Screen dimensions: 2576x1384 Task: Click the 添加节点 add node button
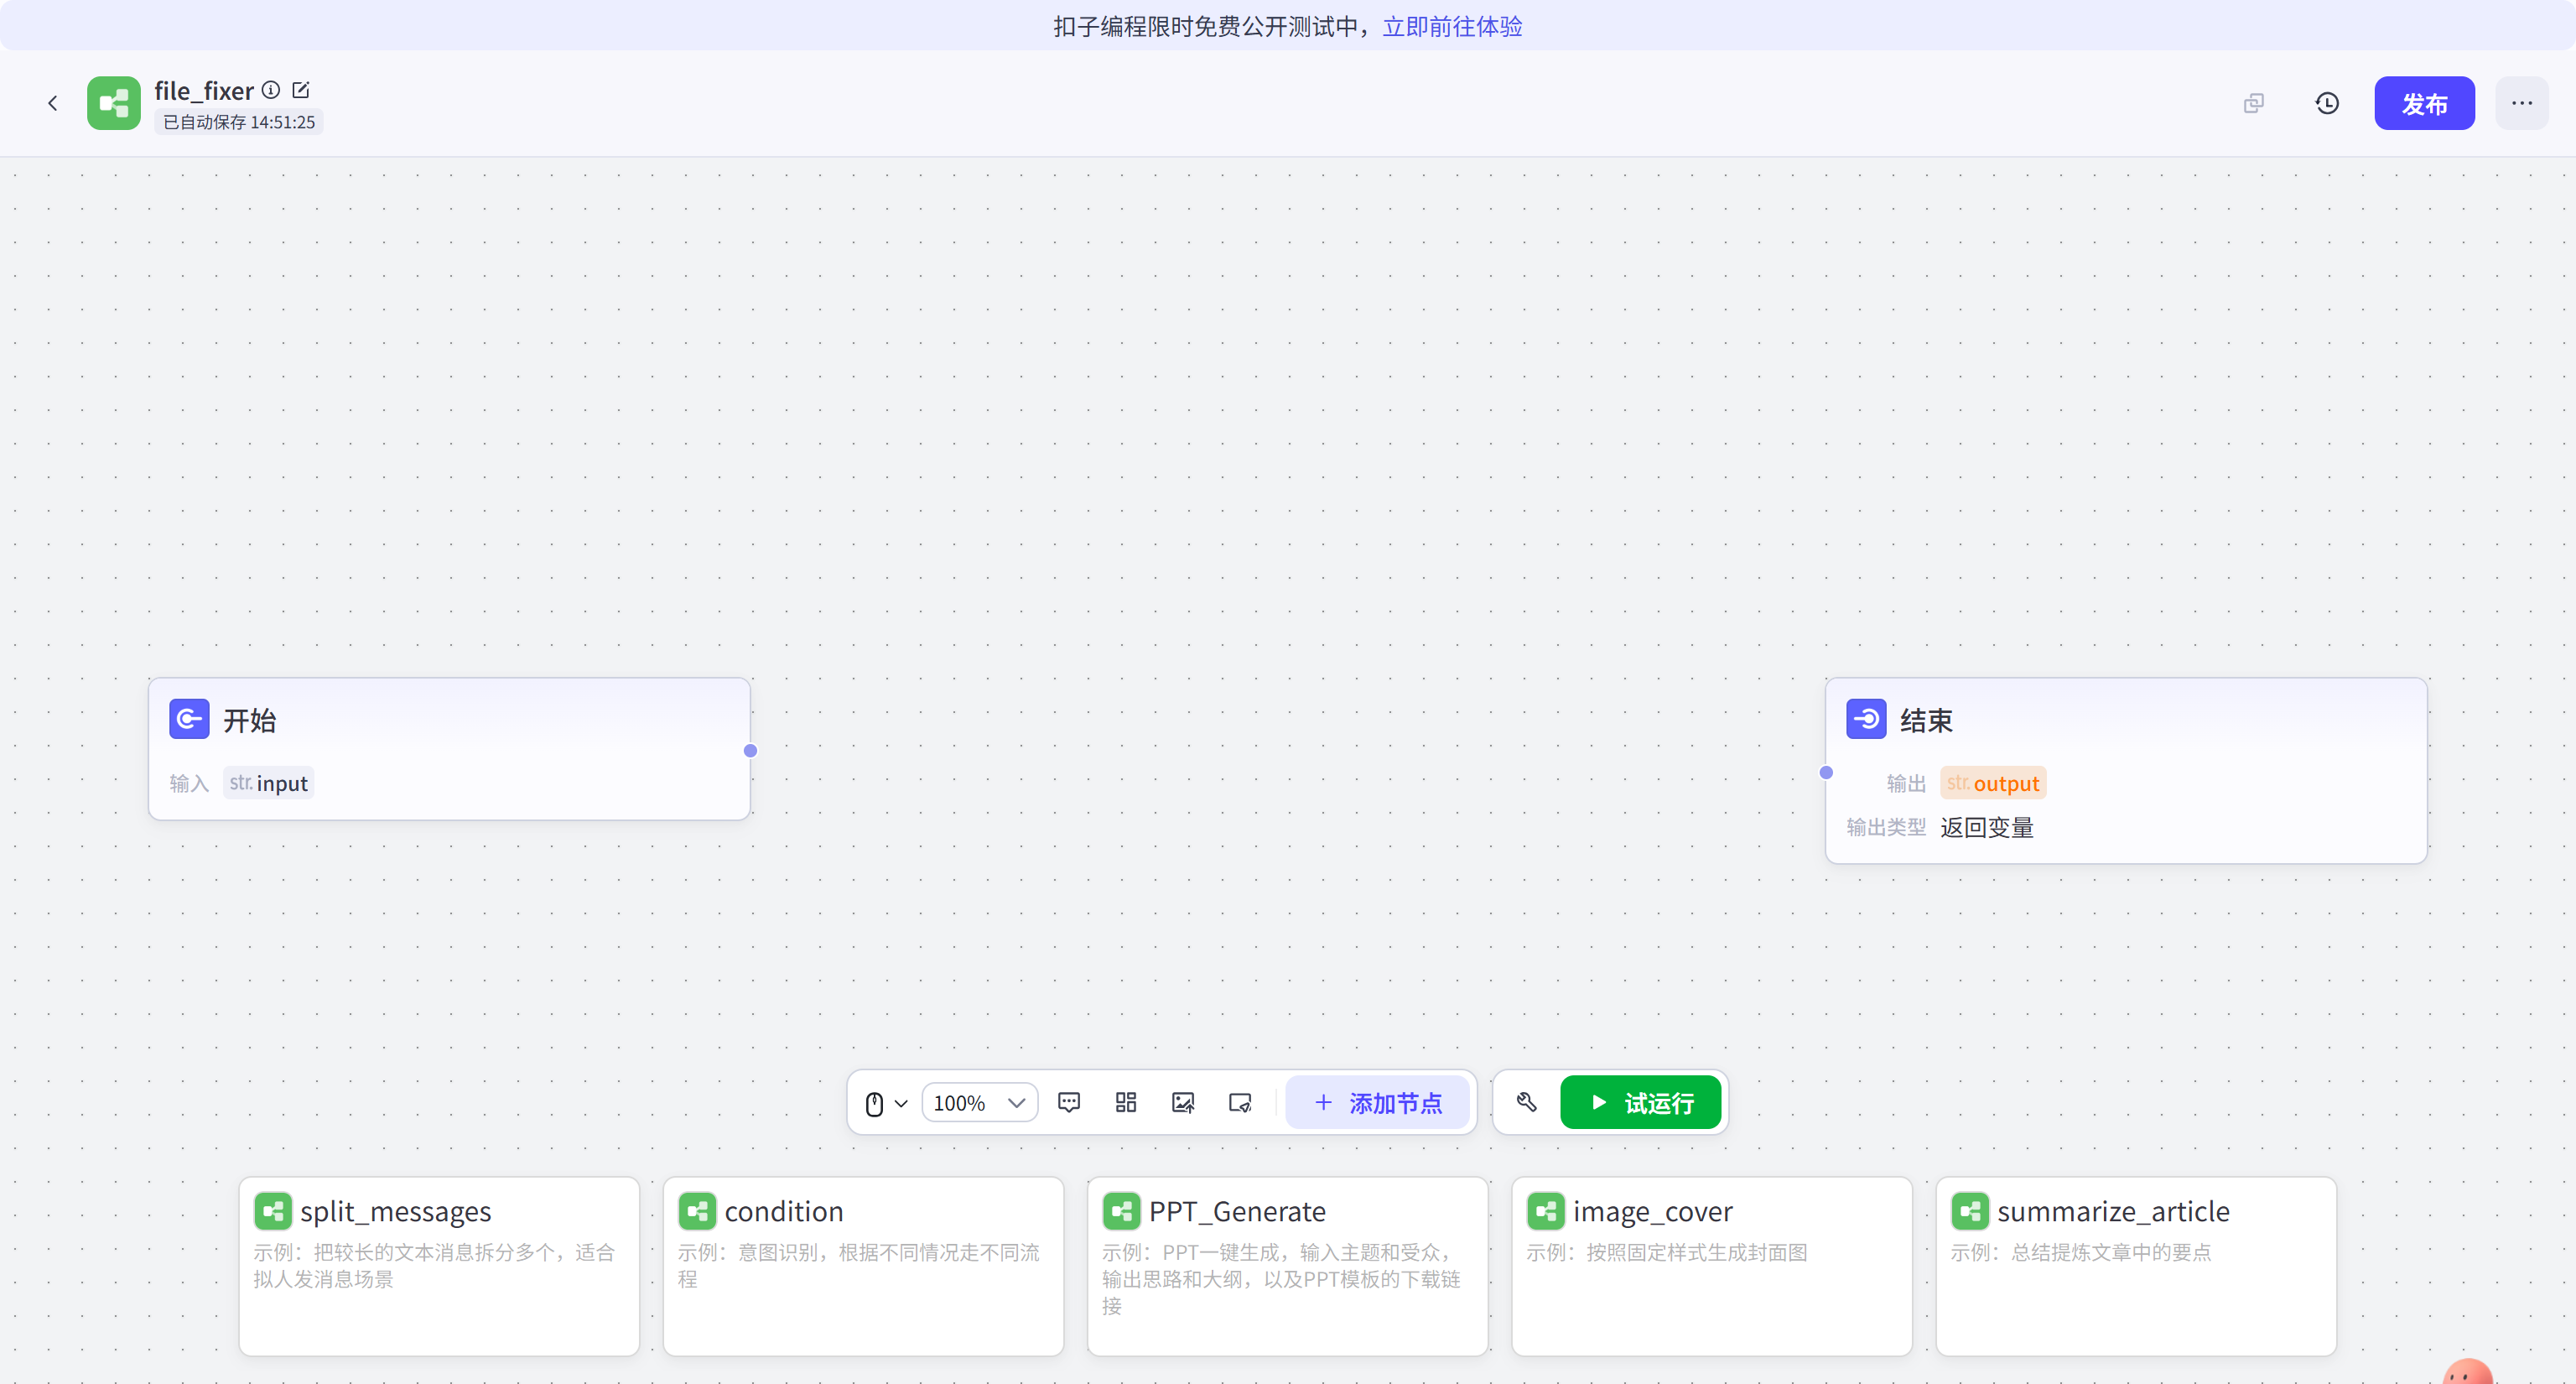pos(1377,1102)
